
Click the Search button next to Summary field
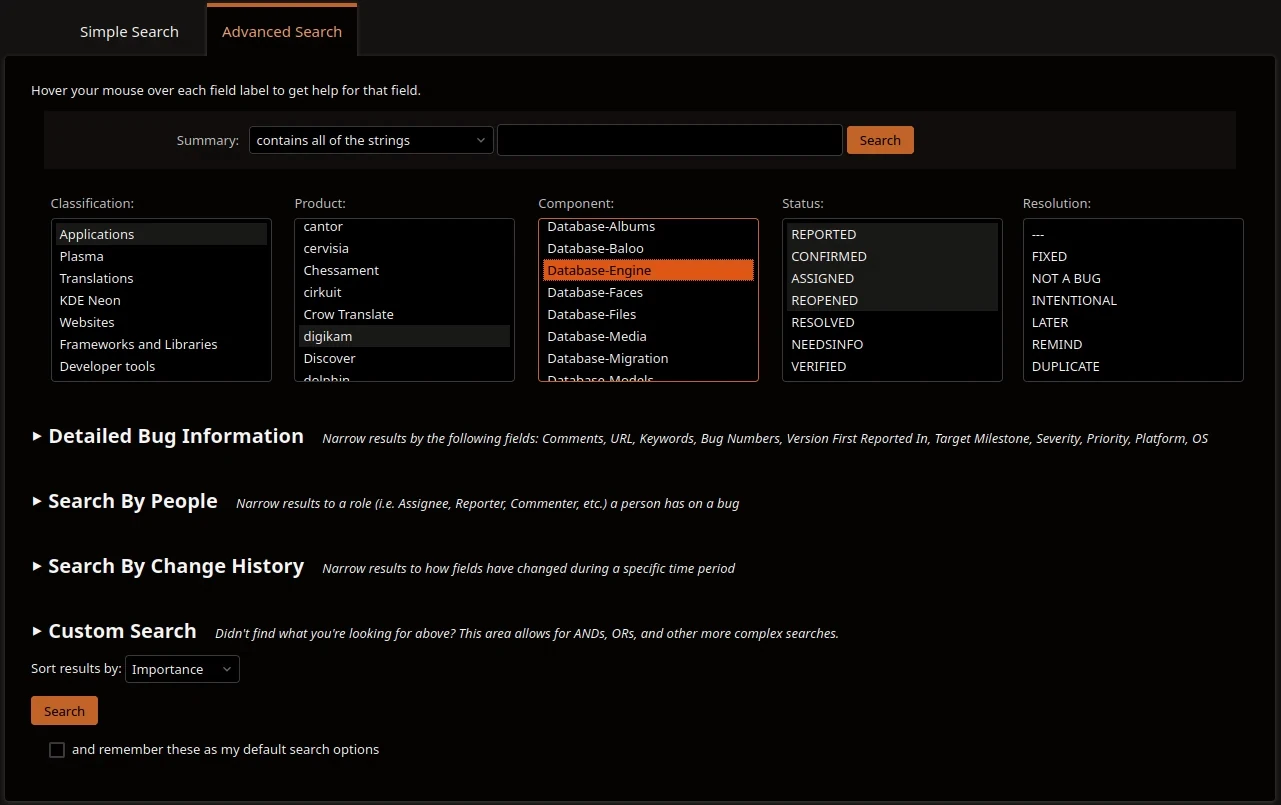879,140
